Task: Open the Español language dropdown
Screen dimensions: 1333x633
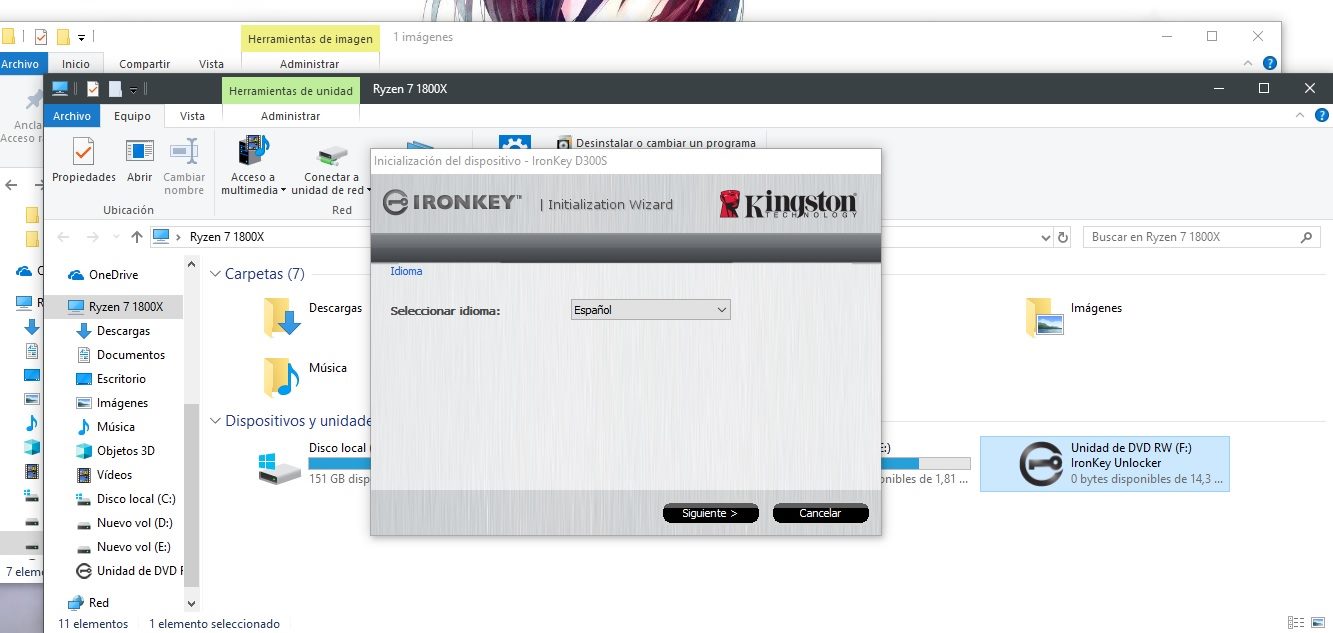Action: coord(650,310)
